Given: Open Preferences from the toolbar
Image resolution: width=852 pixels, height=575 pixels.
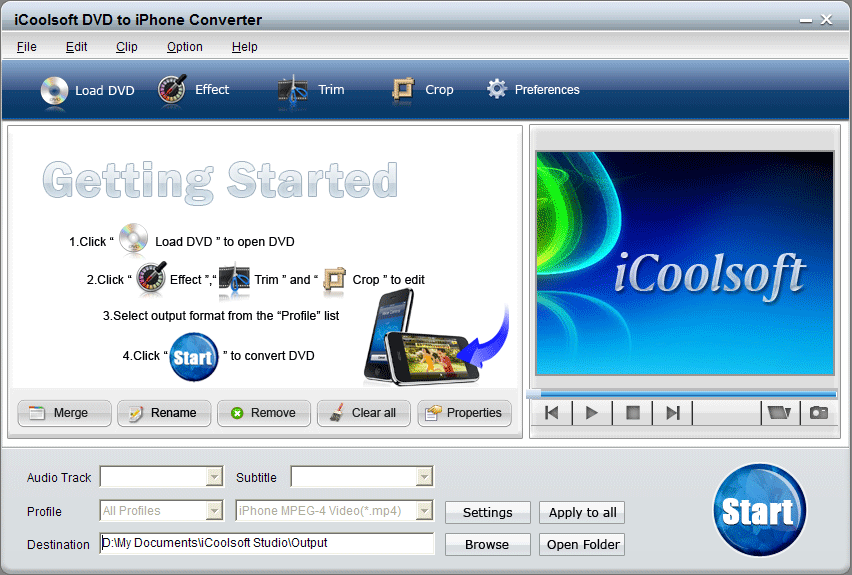Looking at the screenshot, I should [533, 90].
